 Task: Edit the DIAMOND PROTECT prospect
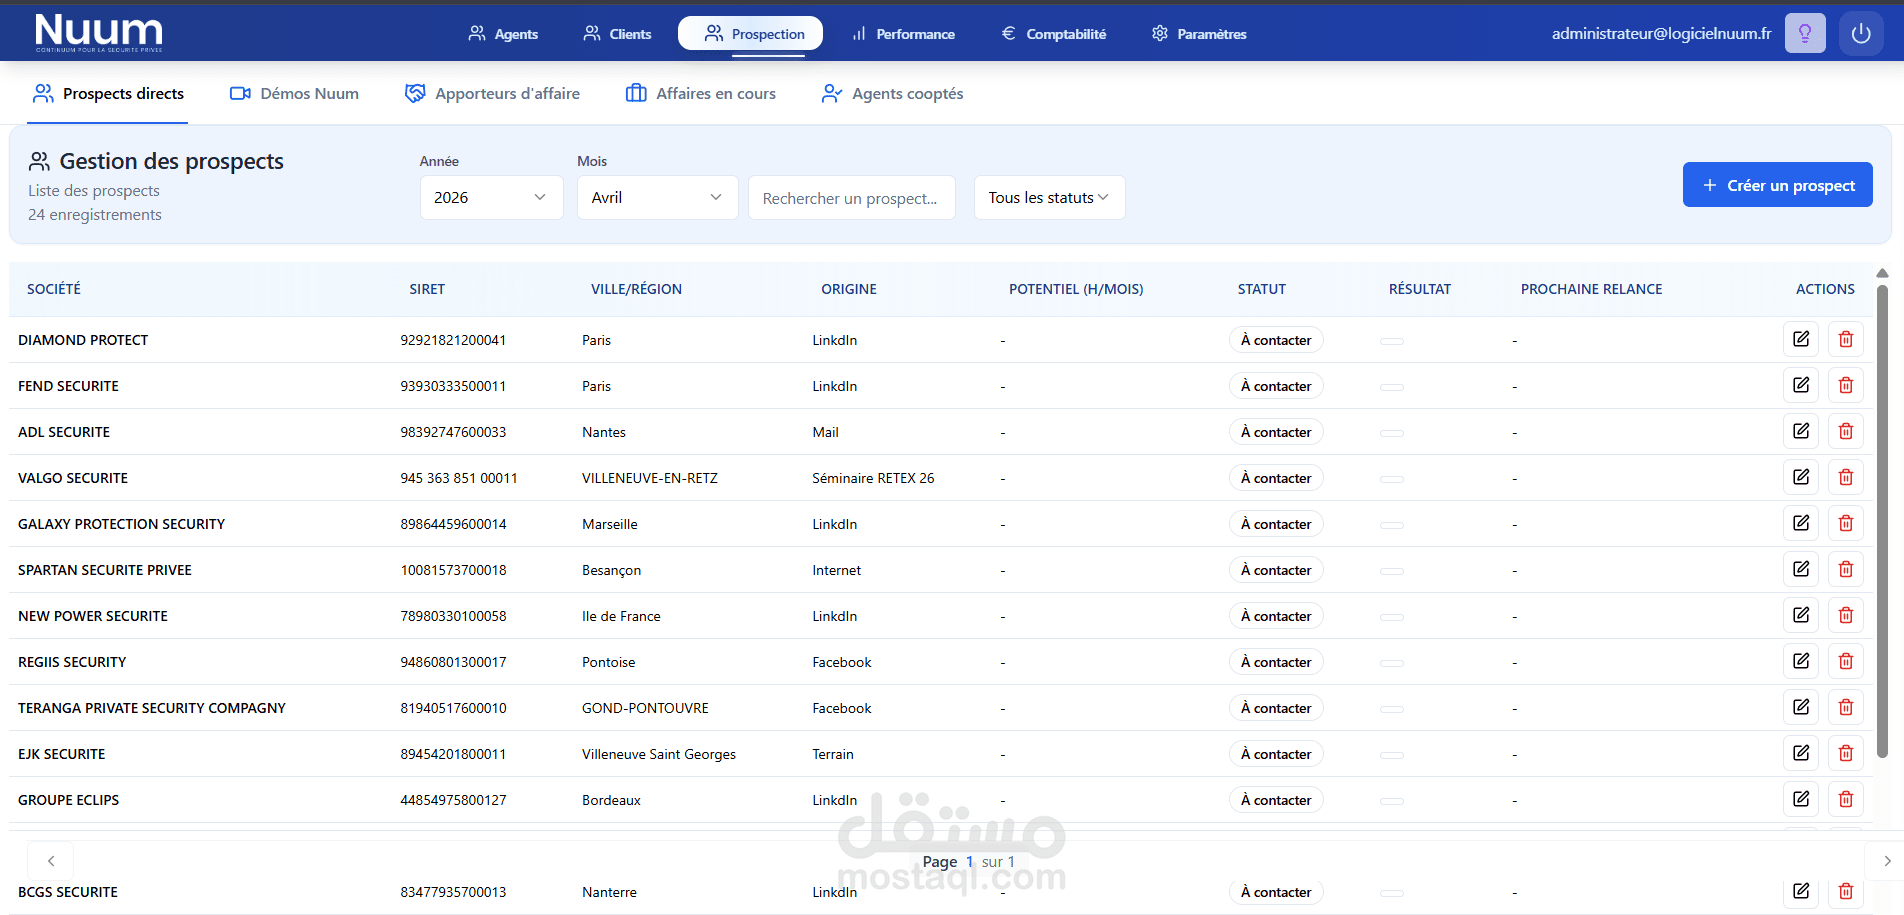pyautogui.click(x=1801, y=339)
